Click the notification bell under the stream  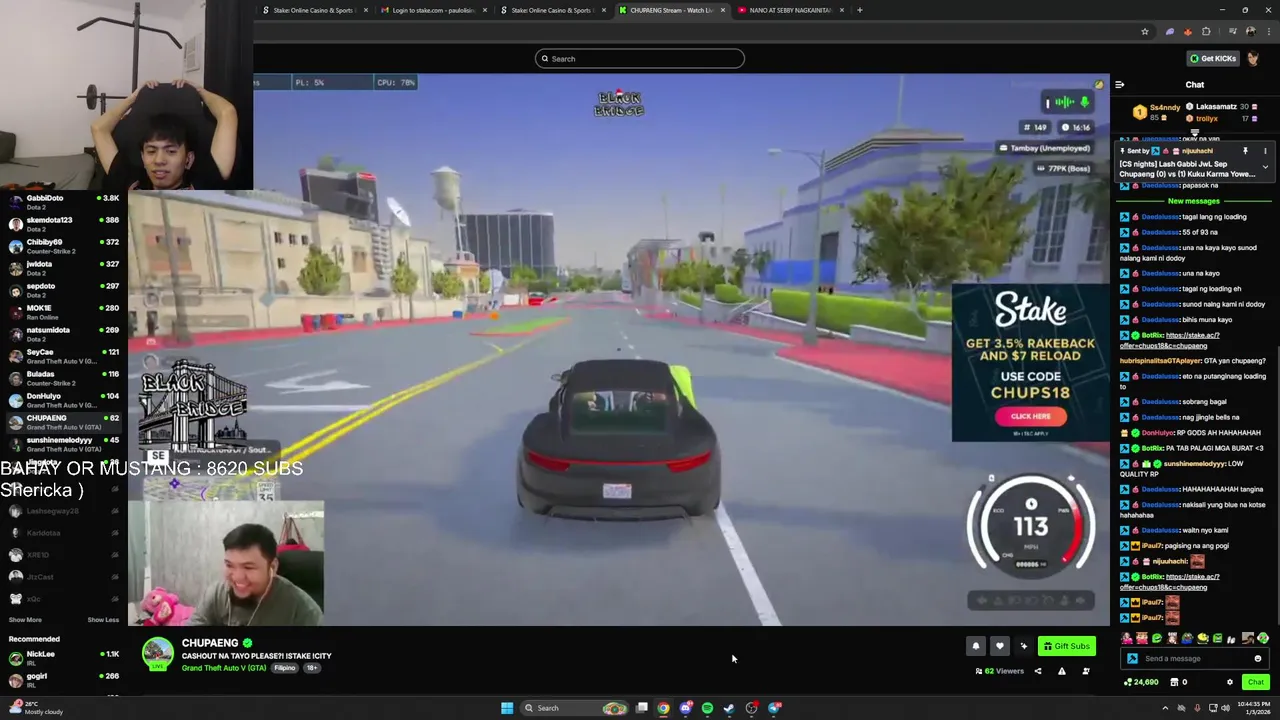coord(976,646)
